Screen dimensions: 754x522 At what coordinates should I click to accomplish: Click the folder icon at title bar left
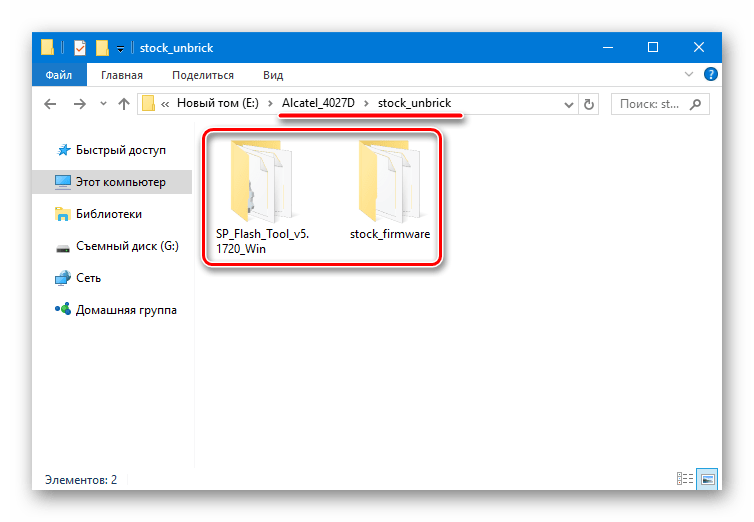(x=47, y=47)
